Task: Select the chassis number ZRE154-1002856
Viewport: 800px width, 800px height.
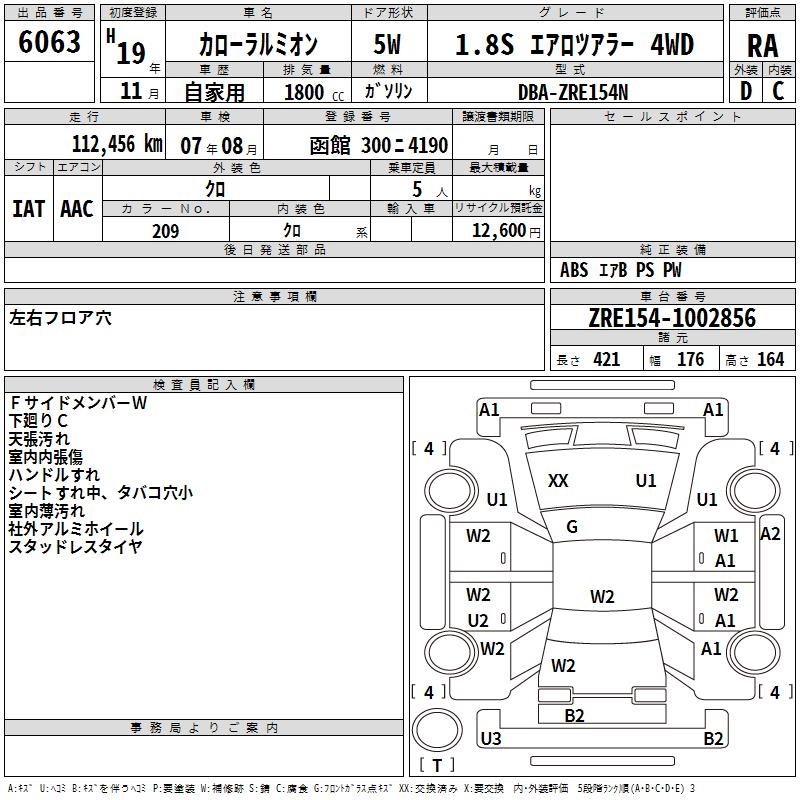Action: [671, 319]
